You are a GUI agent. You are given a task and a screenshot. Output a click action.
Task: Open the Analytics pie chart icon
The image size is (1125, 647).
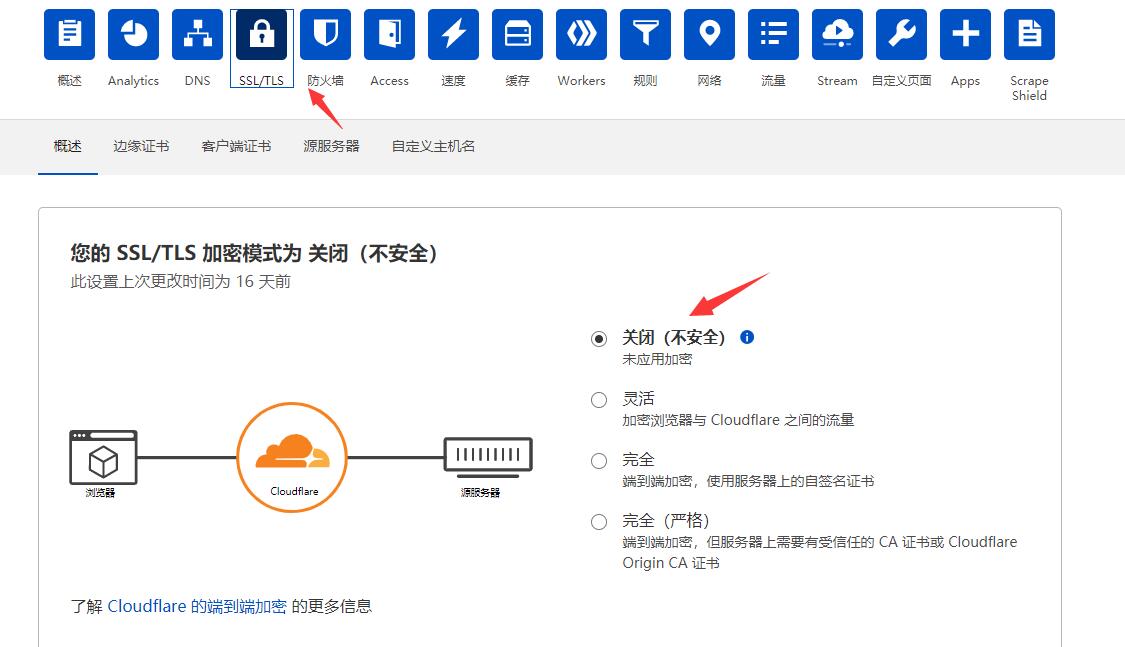click(133, 35)
